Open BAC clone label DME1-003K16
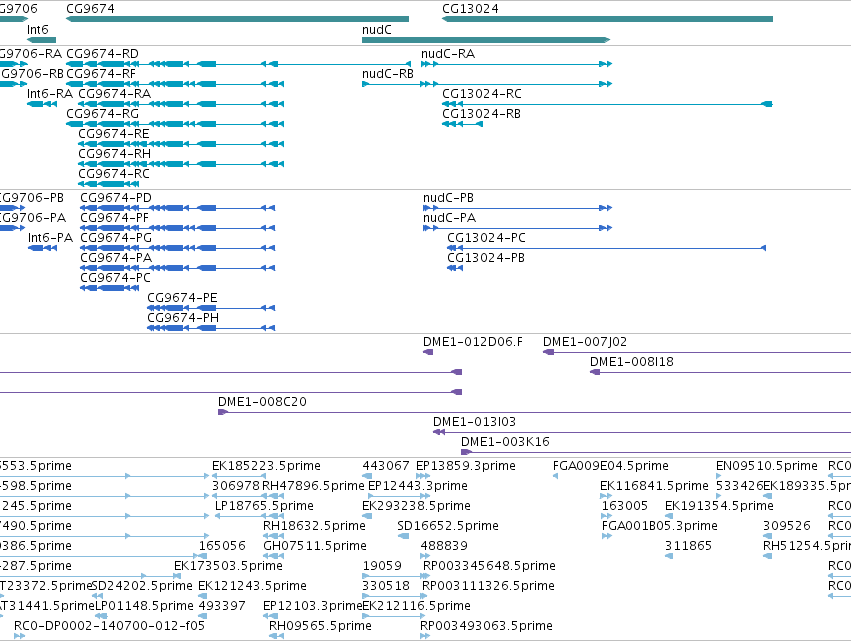 coord(505,442)
